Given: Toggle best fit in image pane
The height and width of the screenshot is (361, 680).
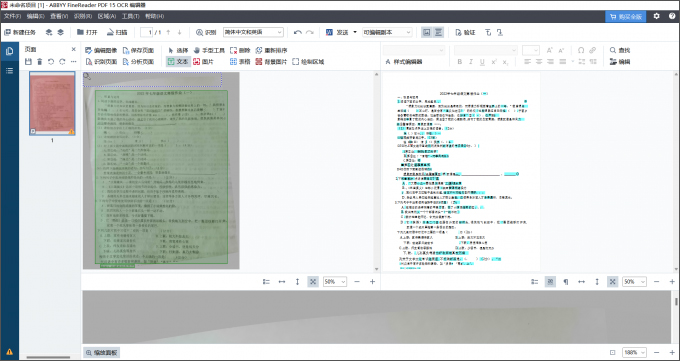Looking at the screenshot, I should tap(313, 282).
